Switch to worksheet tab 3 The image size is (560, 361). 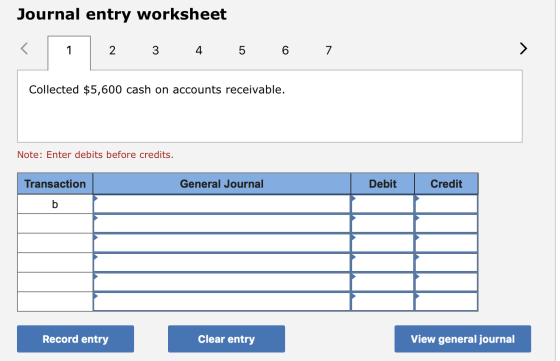(x=155, y=50)
